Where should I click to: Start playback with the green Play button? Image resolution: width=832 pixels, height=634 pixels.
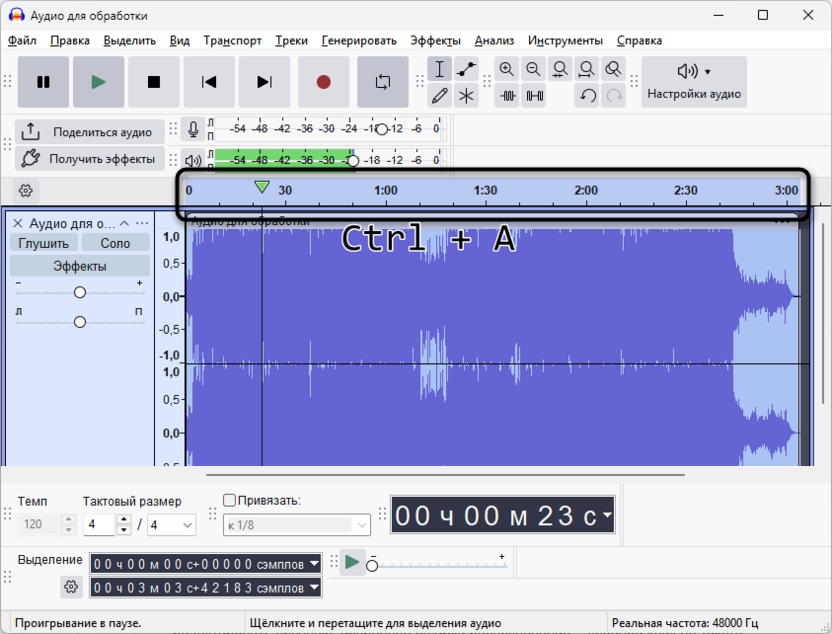[98, 82]
